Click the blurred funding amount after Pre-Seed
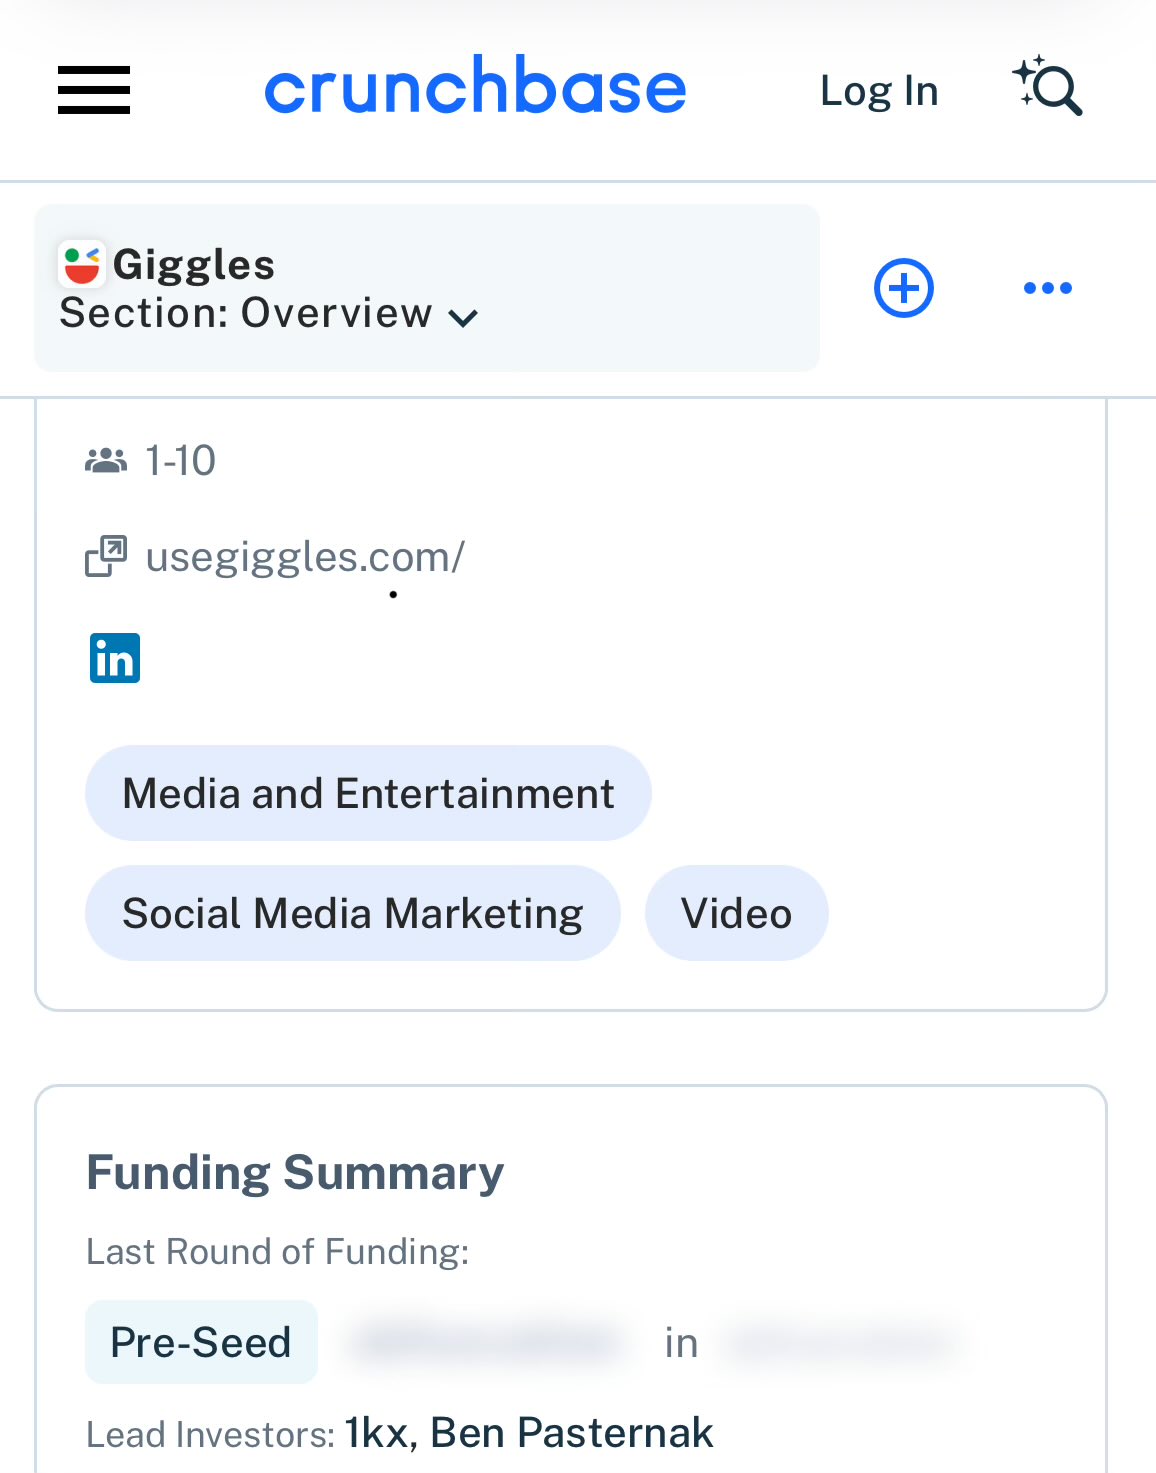Viewport: 1156px width, 1473px height. pos(488,1342)
